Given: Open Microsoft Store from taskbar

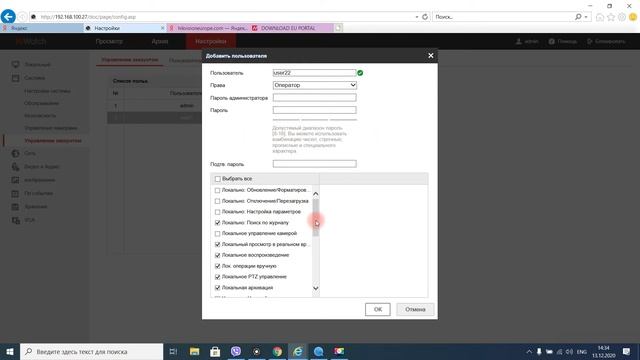Looking at the screenshot, I should point(215,351).
